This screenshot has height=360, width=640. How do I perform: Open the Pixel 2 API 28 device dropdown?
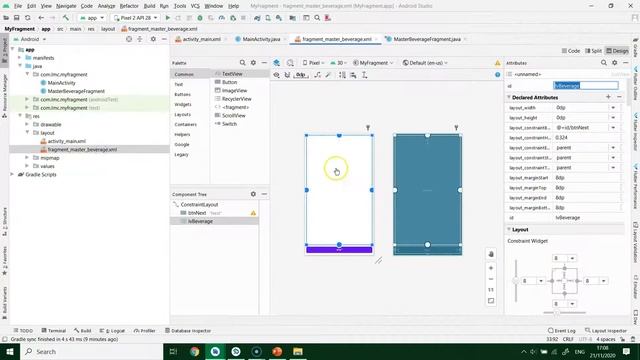click(135, 18)
